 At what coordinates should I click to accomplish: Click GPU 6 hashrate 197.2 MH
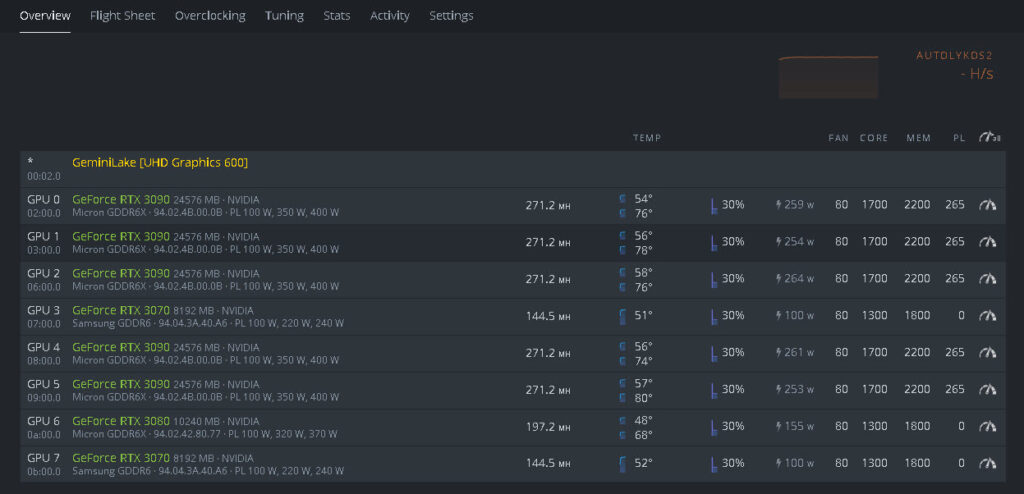pyautogui.click(x=548, y=427)
